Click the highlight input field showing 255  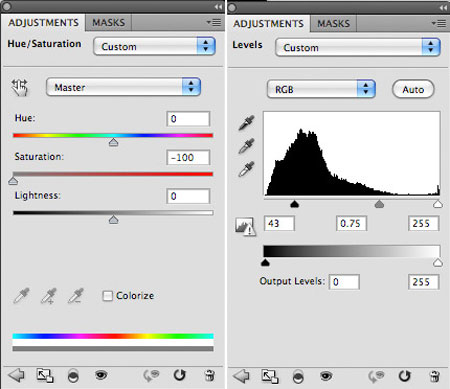[x=424, y=223]
